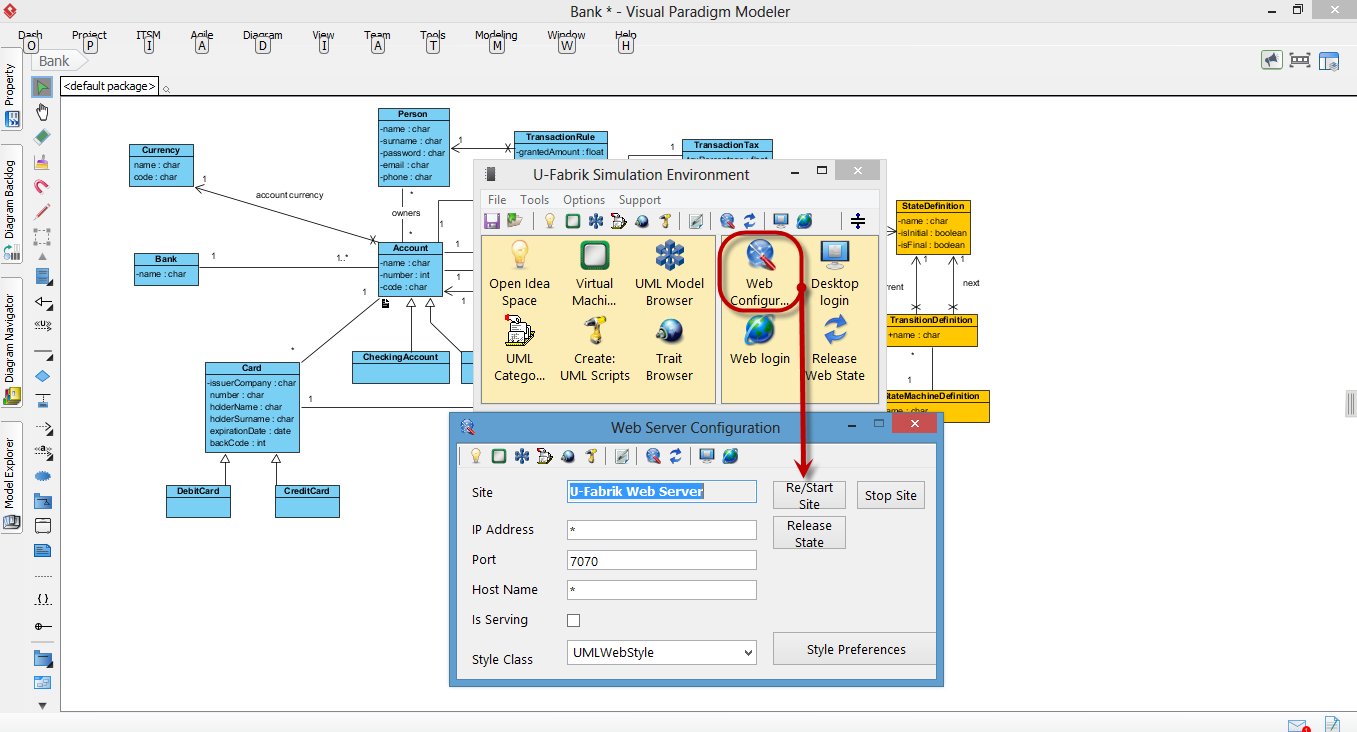Click the Stop Site button
Screen dimensions: 1357x732
pos(891,495)
